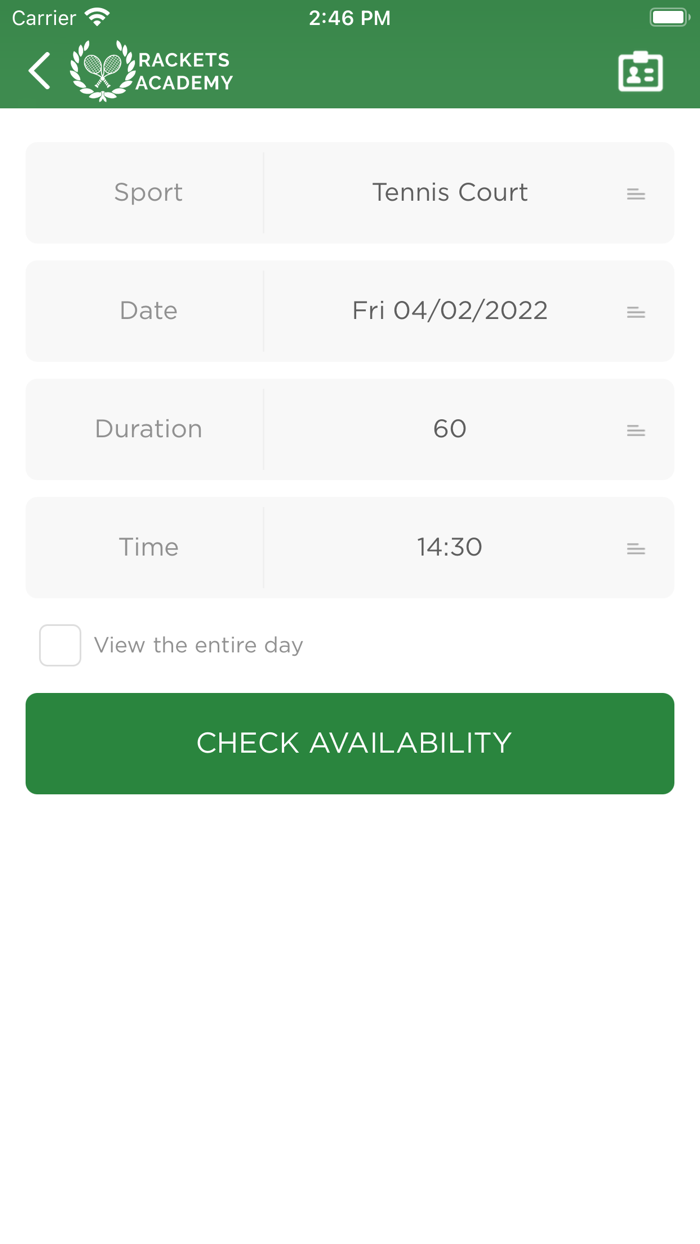Tap the Duration field label
Viewport: 700px width, 1244px height.
click(148, 429)
